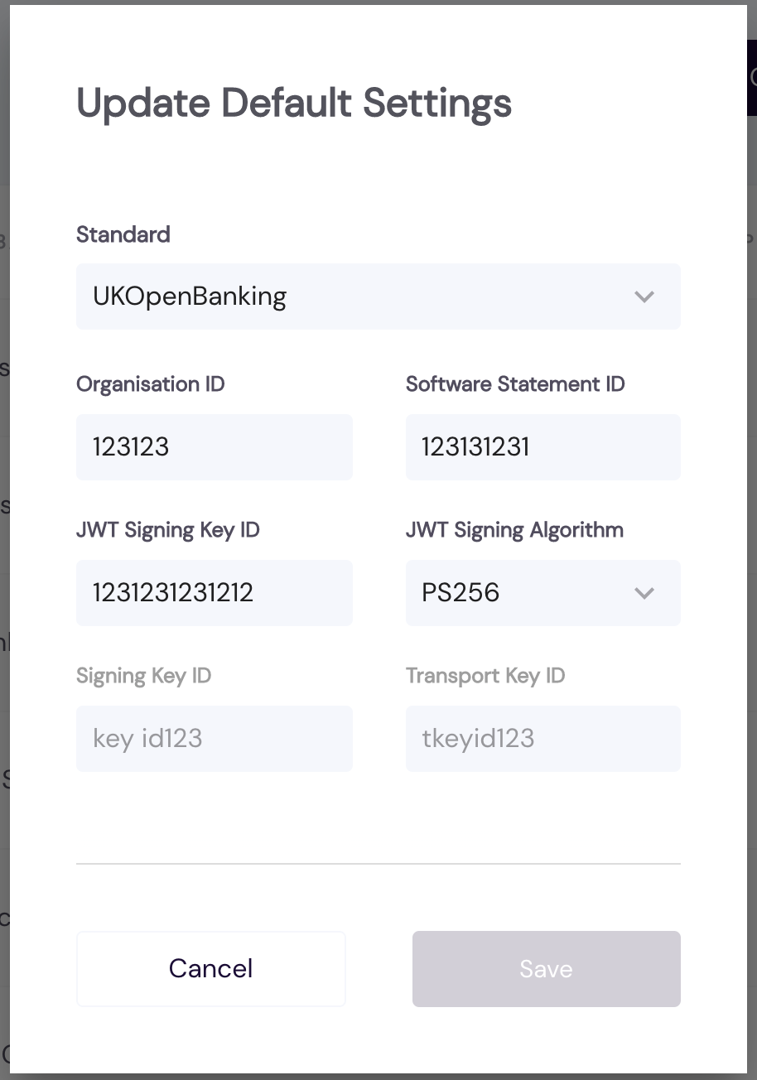Click the greyed Transport Key ID label
The image size is (757, 1080).
coord(485,676)
